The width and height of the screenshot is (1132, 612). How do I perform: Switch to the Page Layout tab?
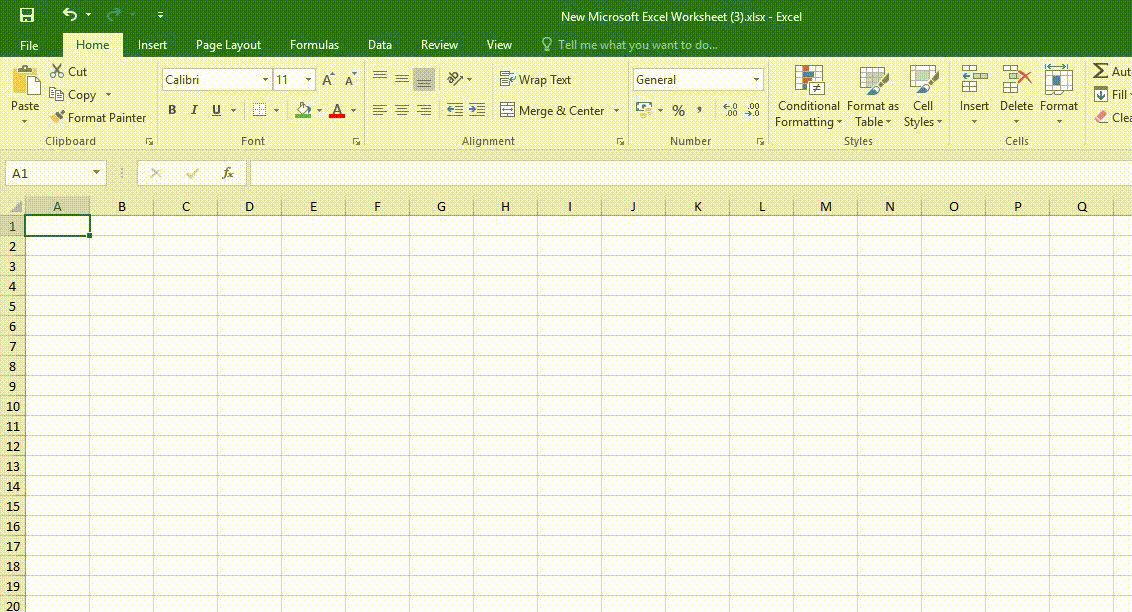coord(228,45)
